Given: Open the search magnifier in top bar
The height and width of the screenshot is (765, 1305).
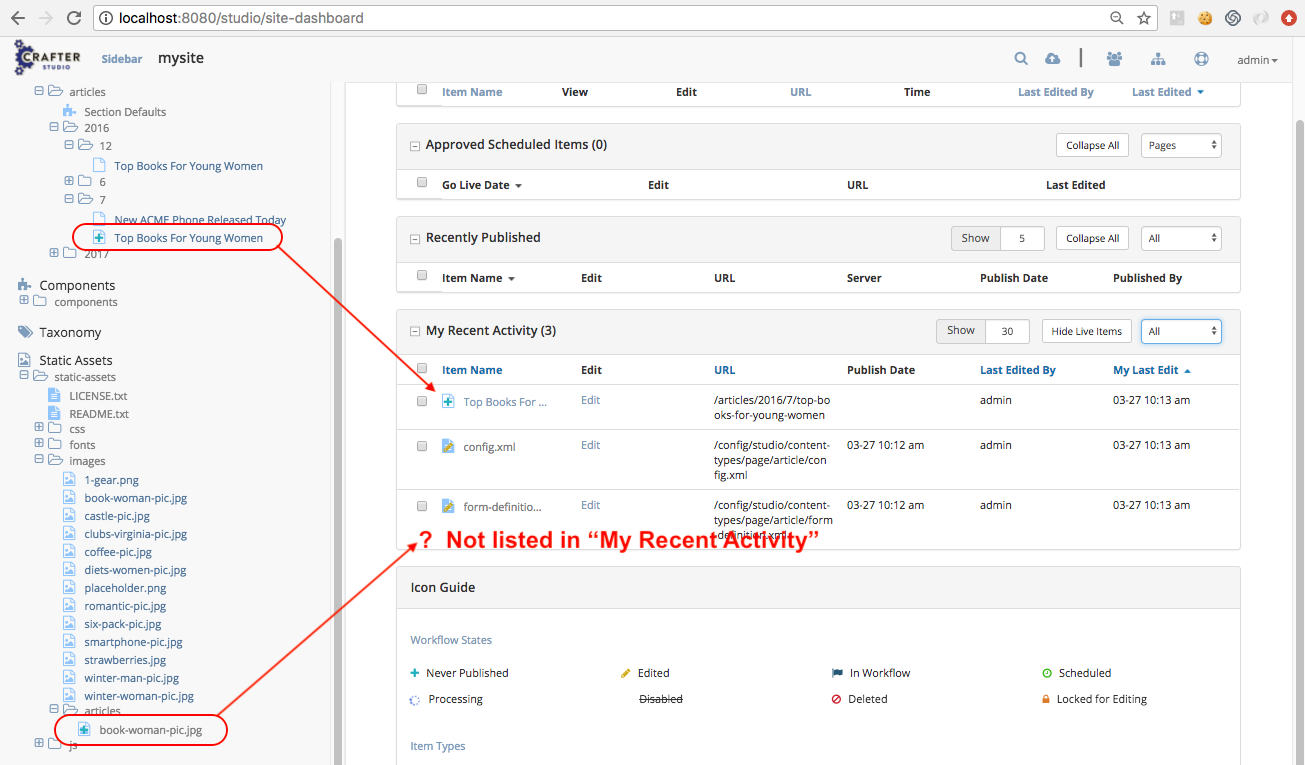Looking at the screenshot, I should 1021,59.
